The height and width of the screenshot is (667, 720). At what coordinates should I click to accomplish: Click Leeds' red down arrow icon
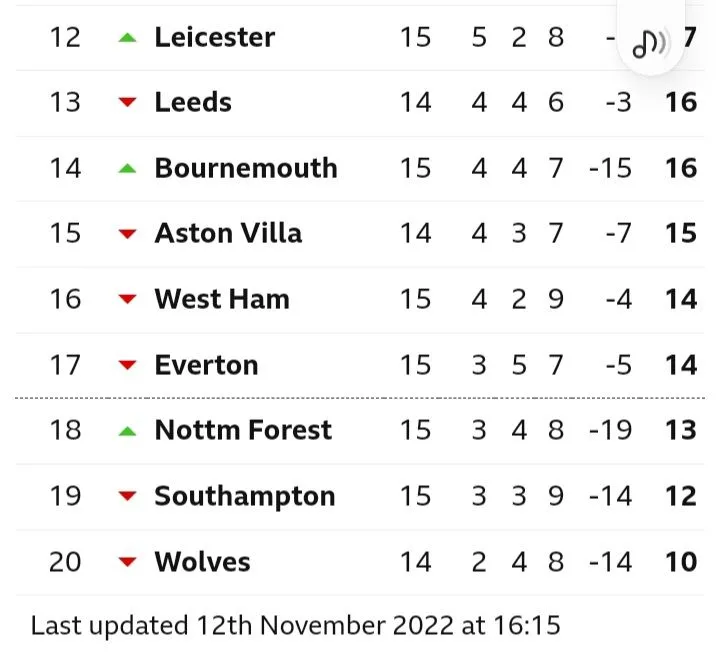point(126,103)
